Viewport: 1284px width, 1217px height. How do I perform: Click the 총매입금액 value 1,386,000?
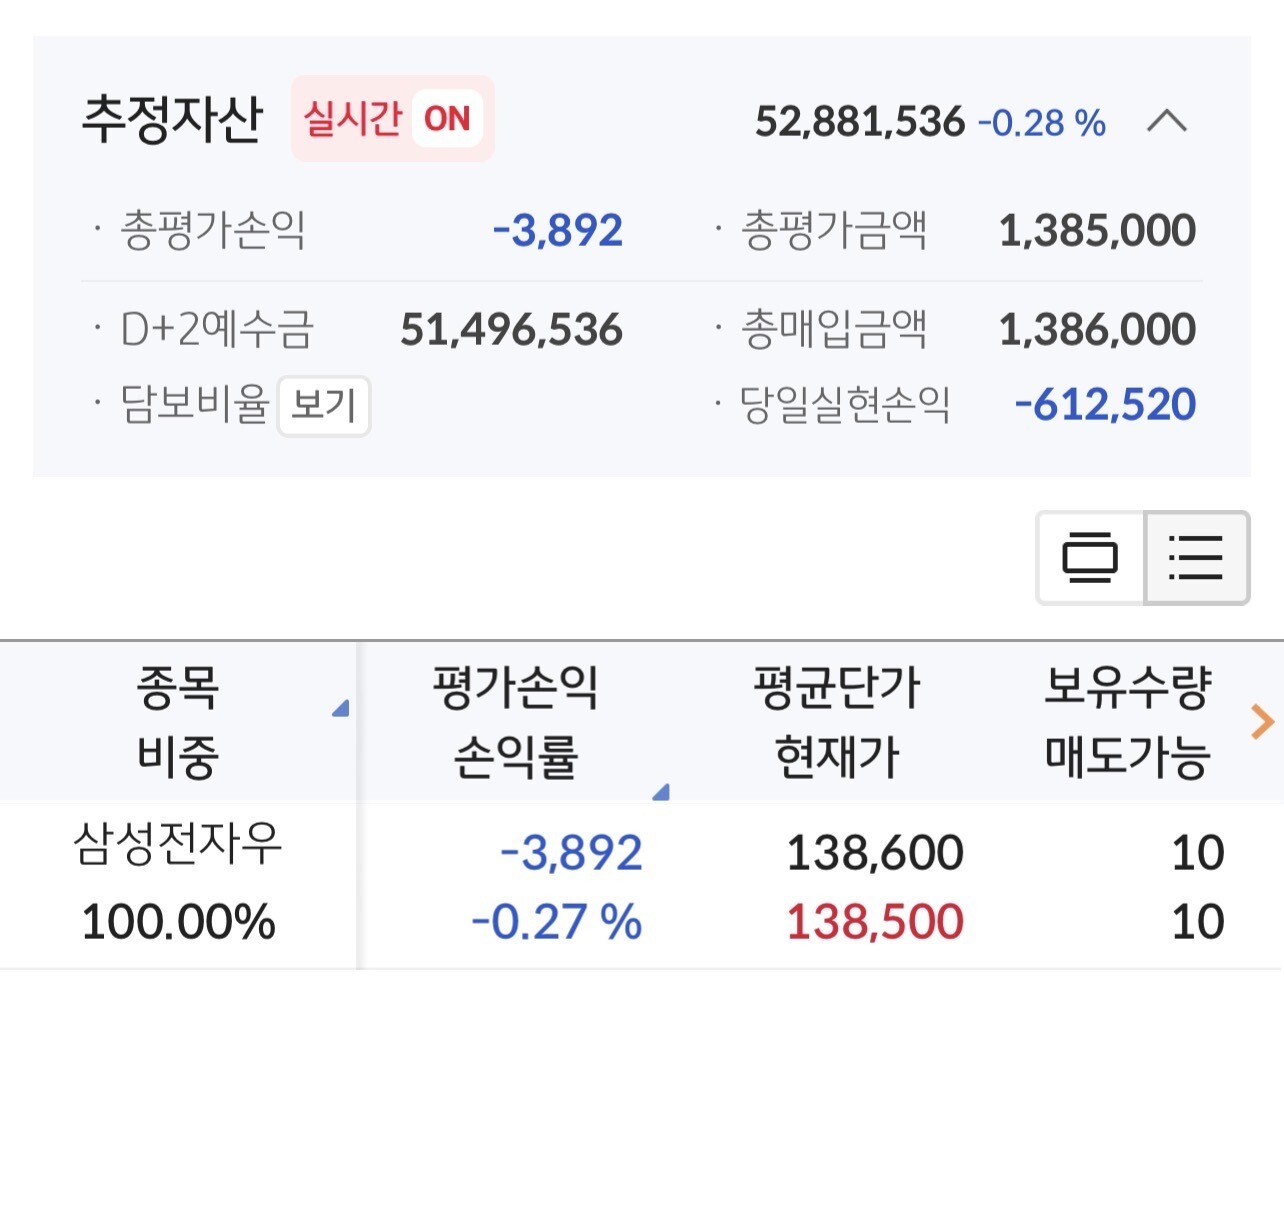point(1097,330)
